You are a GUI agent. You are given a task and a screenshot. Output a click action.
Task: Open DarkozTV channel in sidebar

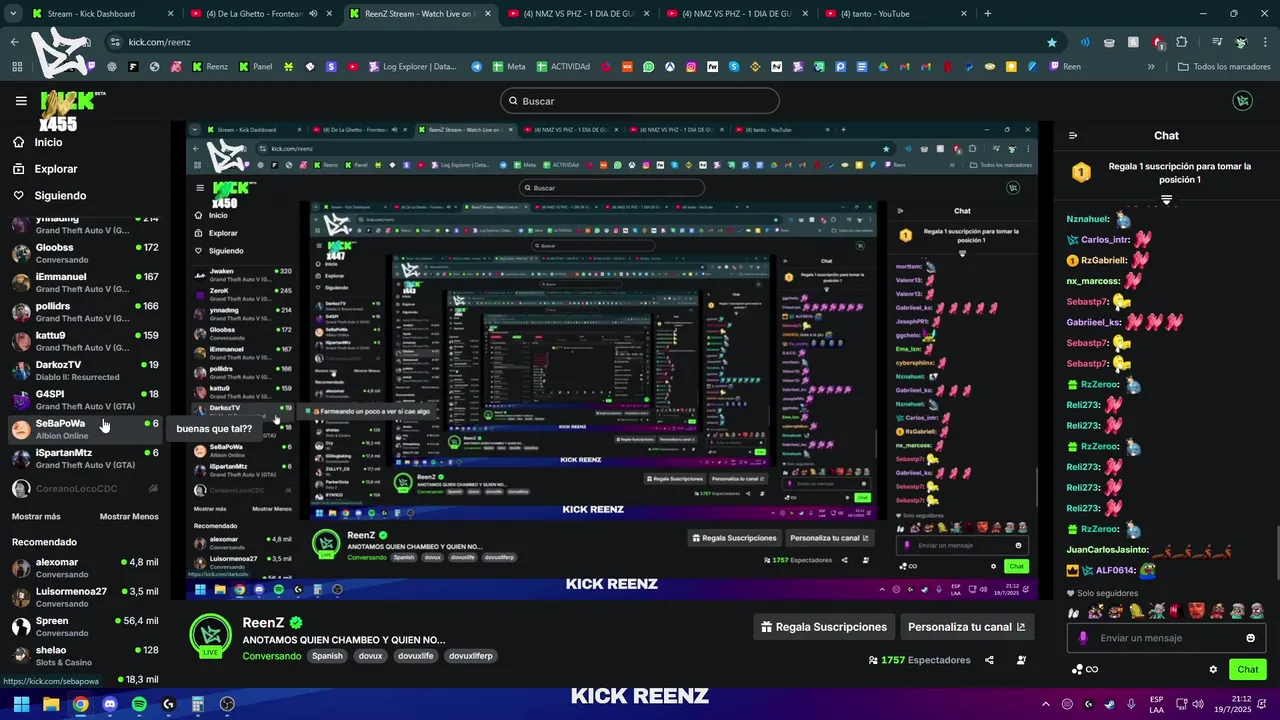coord(84,370)
